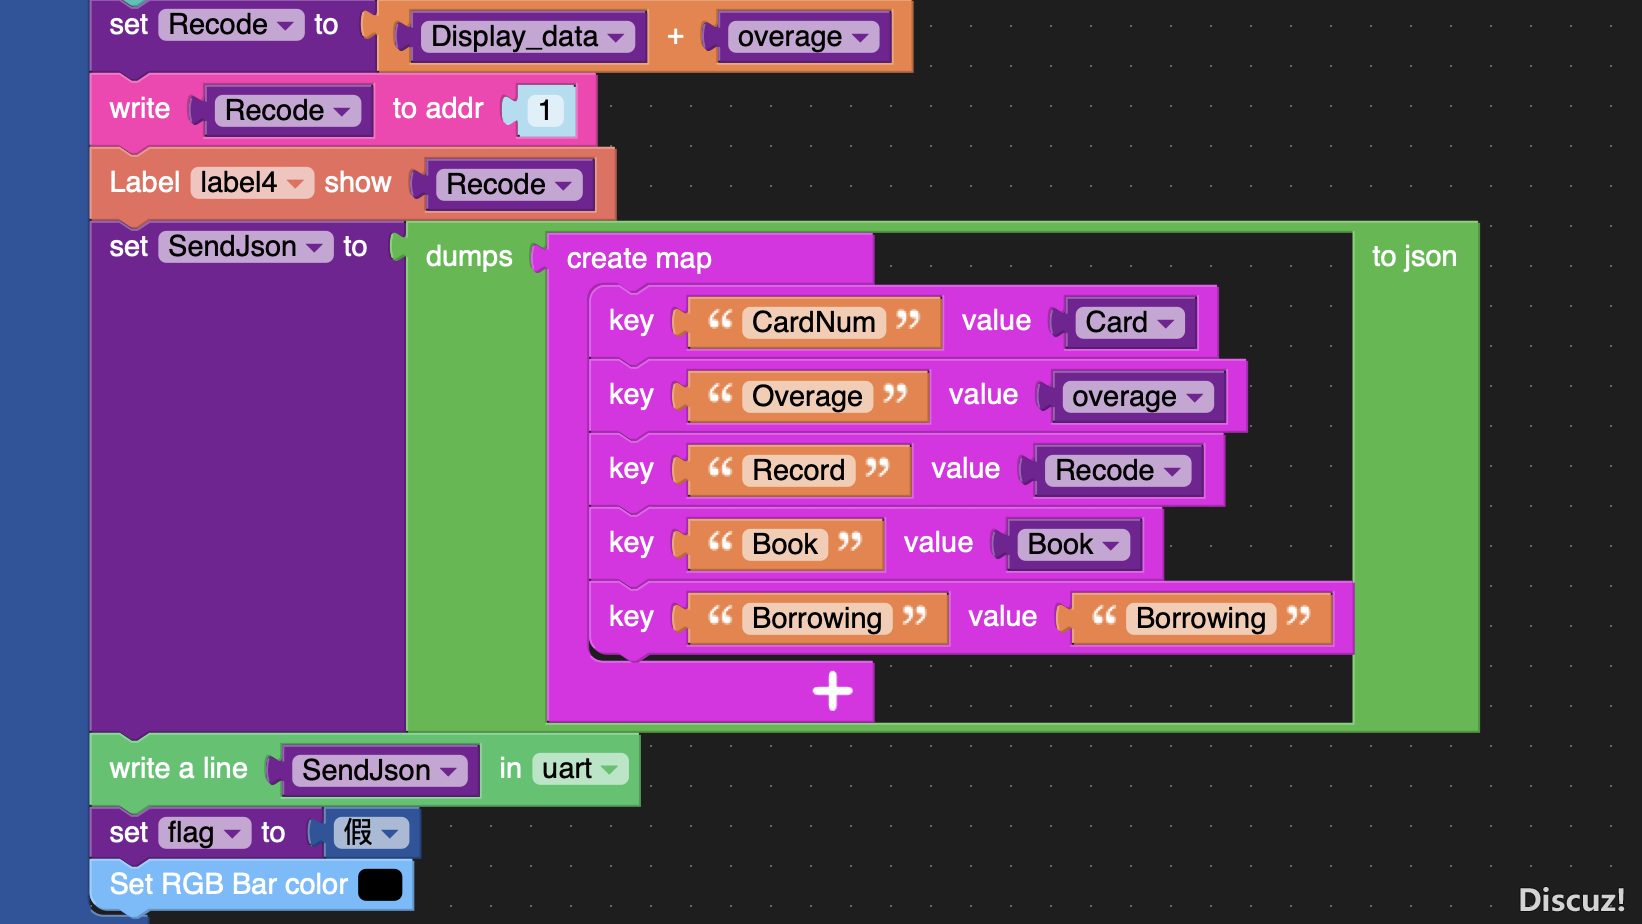
Task: Click the 'value' label of the Record row
Action: [965, 469]
